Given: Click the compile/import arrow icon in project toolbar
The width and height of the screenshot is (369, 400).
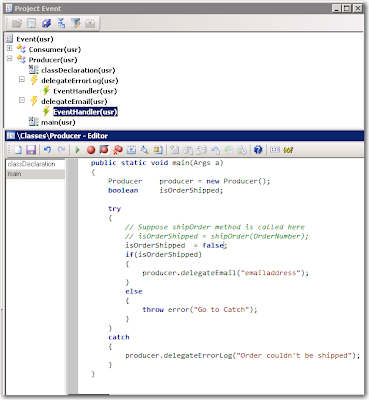Looking at the screenshot, I should pos(61,23).
